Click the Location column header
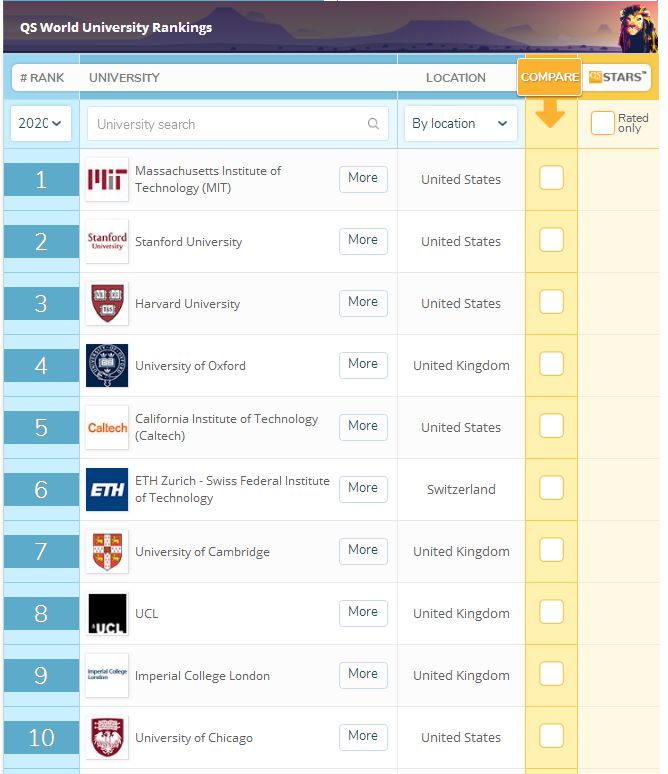 click(456, 77)
